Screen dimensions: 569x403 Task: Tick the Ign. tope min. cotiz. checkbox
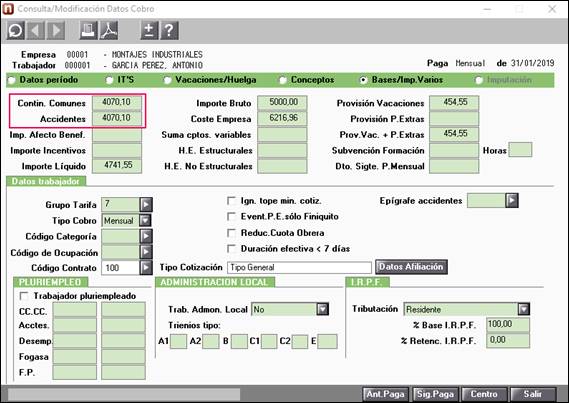click(231, 201)
